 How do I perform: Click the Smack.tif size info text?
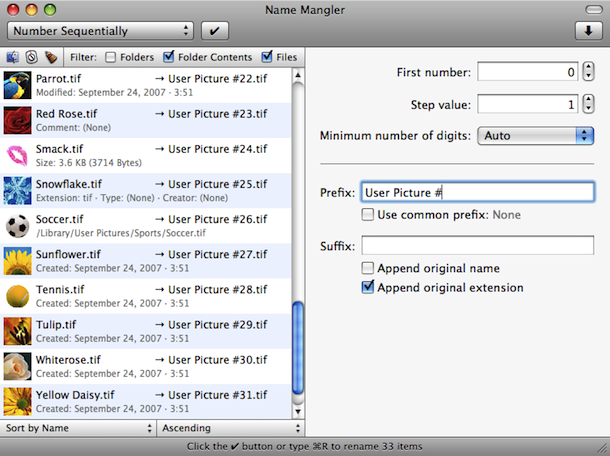89,163
